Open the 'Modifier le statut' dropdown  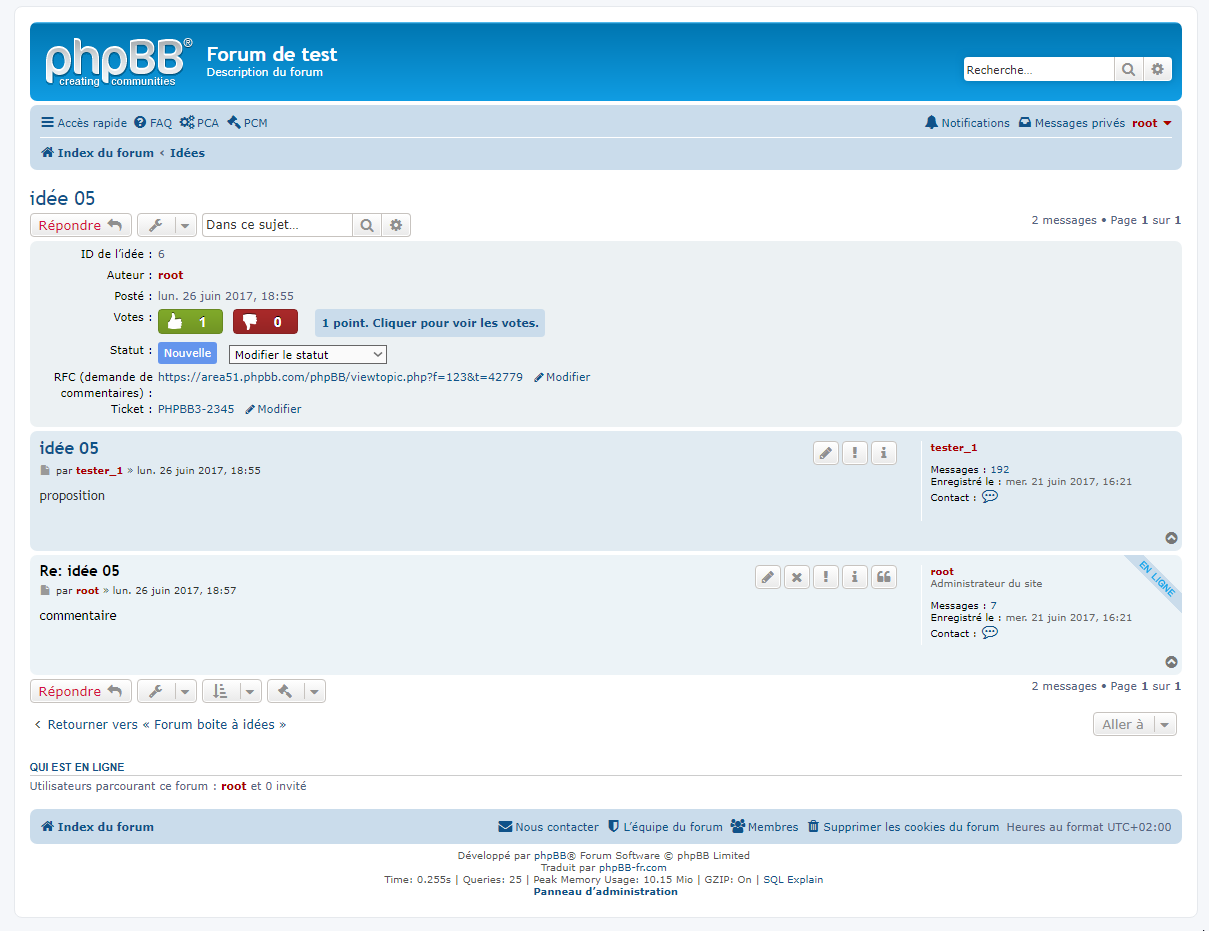pyautogui.click(x=307, y=355)
